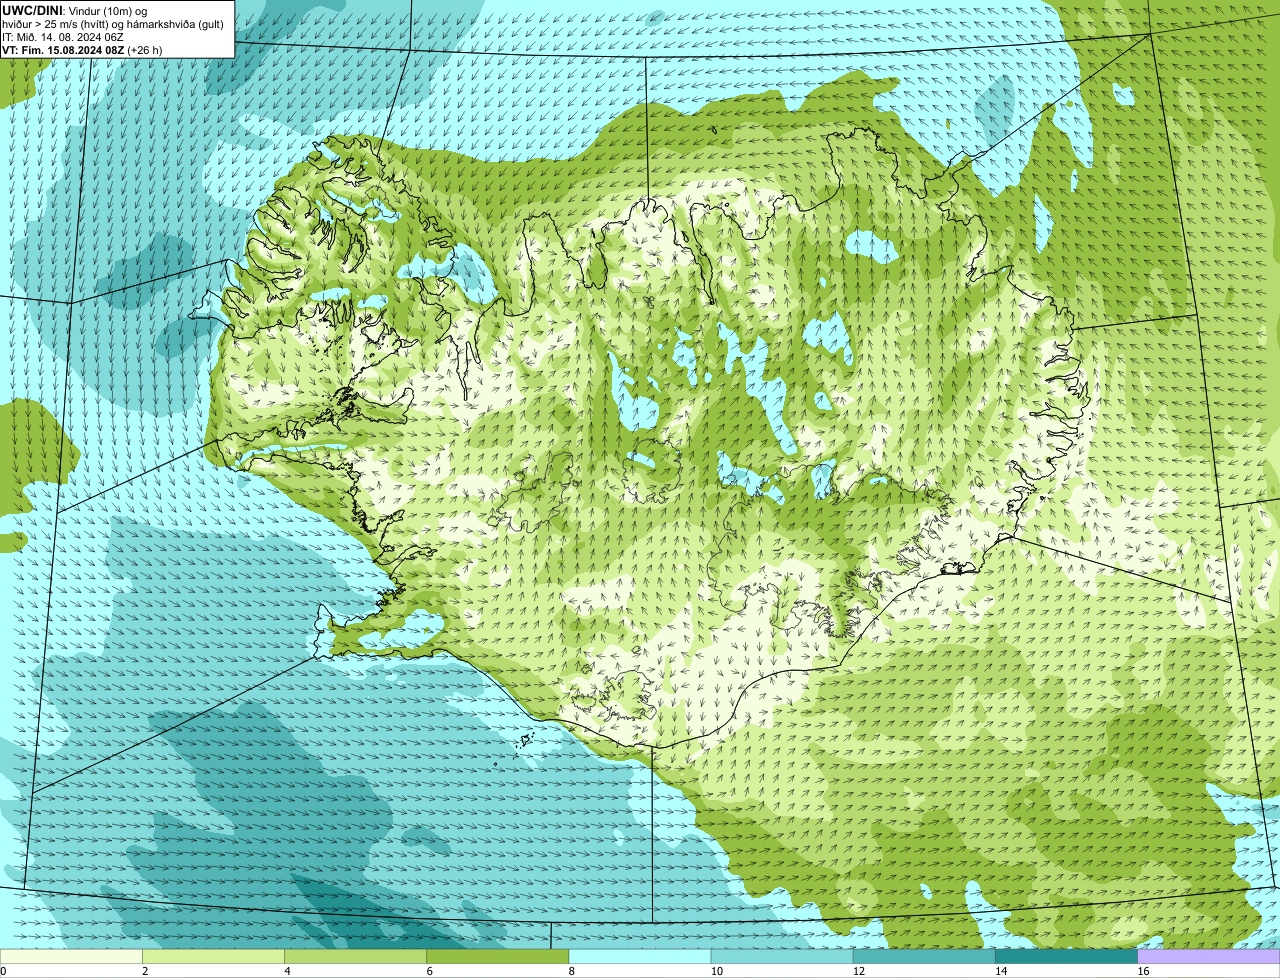Click the '14' legend scale label
1280x978 pixels.
tap(1001, 971)
